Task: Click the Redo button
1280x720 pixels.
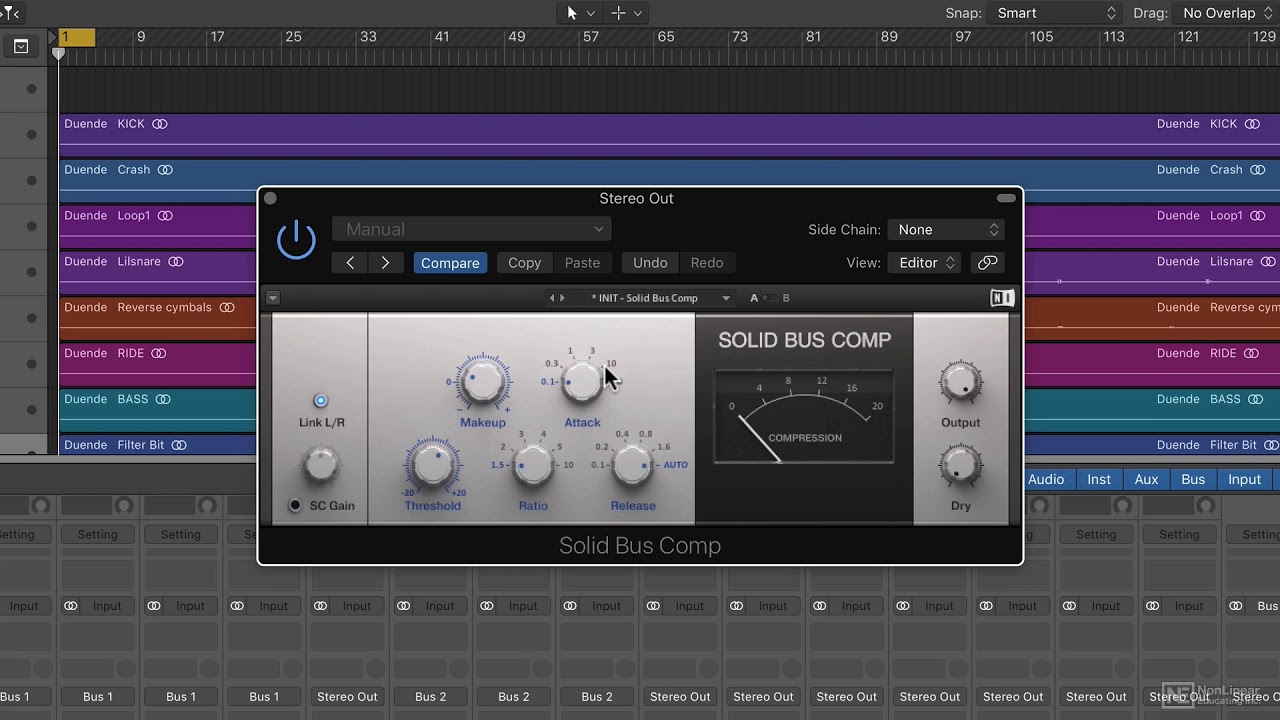Action: 707,263
